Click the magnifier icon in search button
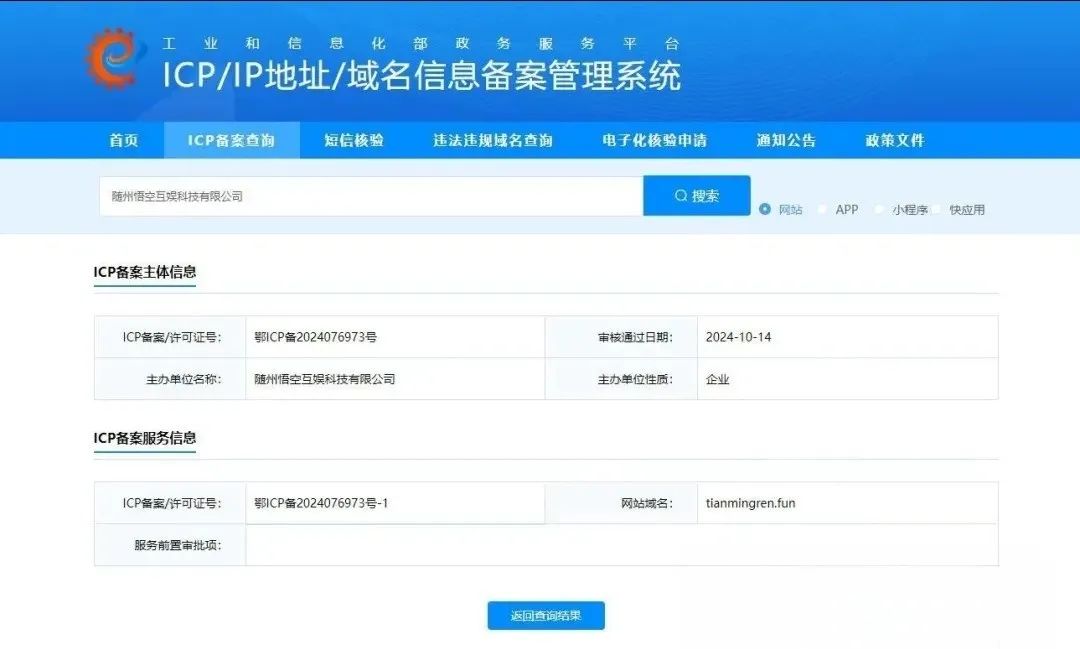 point(681,196)
